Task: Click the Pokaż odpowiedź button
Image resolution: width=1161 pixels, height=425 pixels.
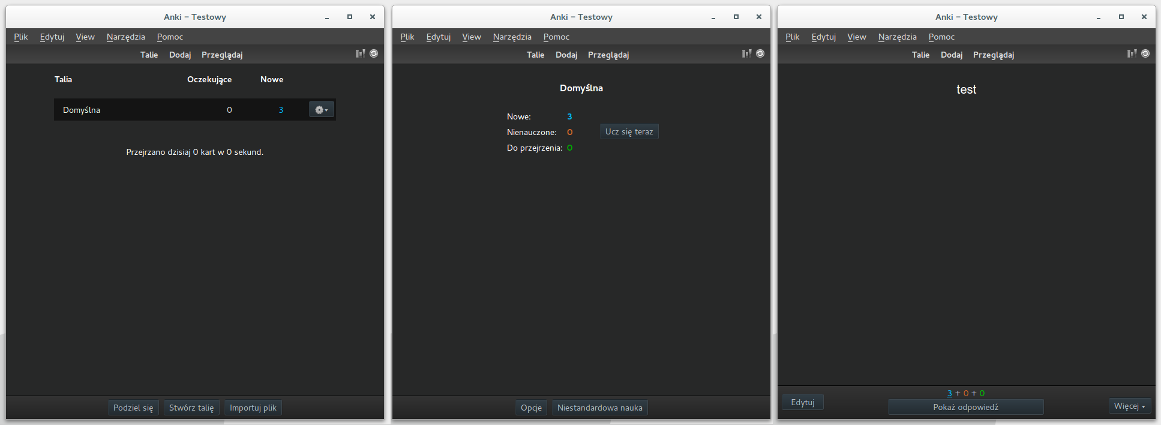Action: 966,406
